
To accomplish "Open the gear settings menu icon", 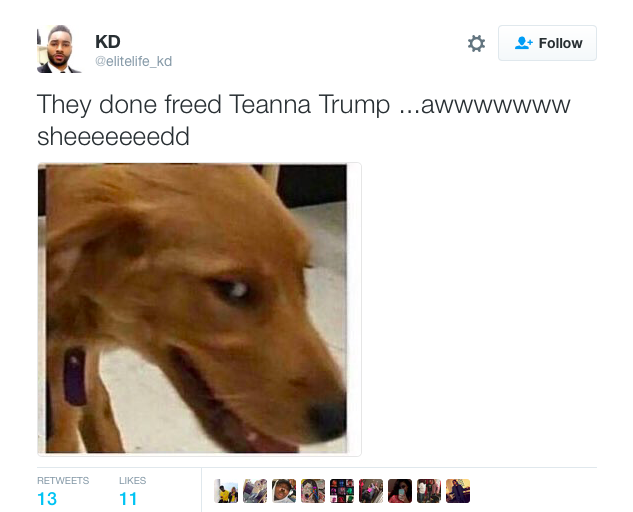I will (x=476, y=43).
